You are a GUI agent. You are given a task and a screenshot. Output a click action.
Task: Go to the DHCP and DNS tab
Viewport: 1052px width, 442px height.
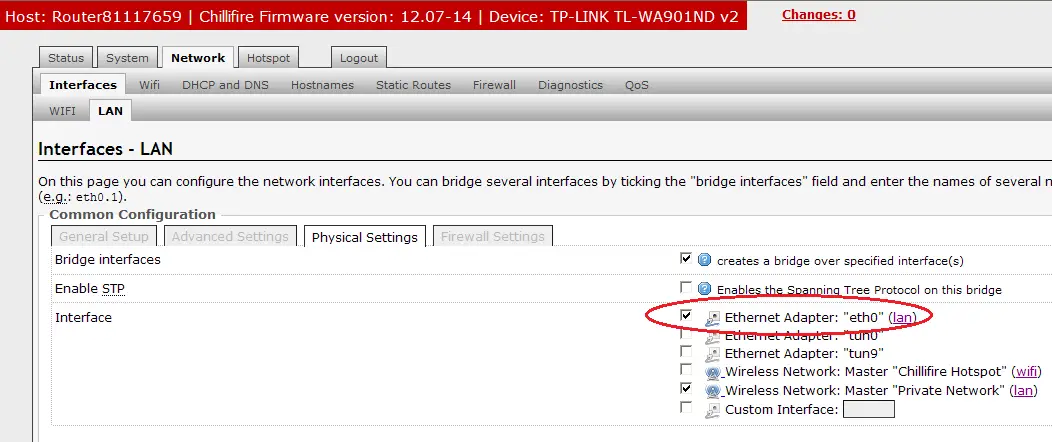[225, 85]
